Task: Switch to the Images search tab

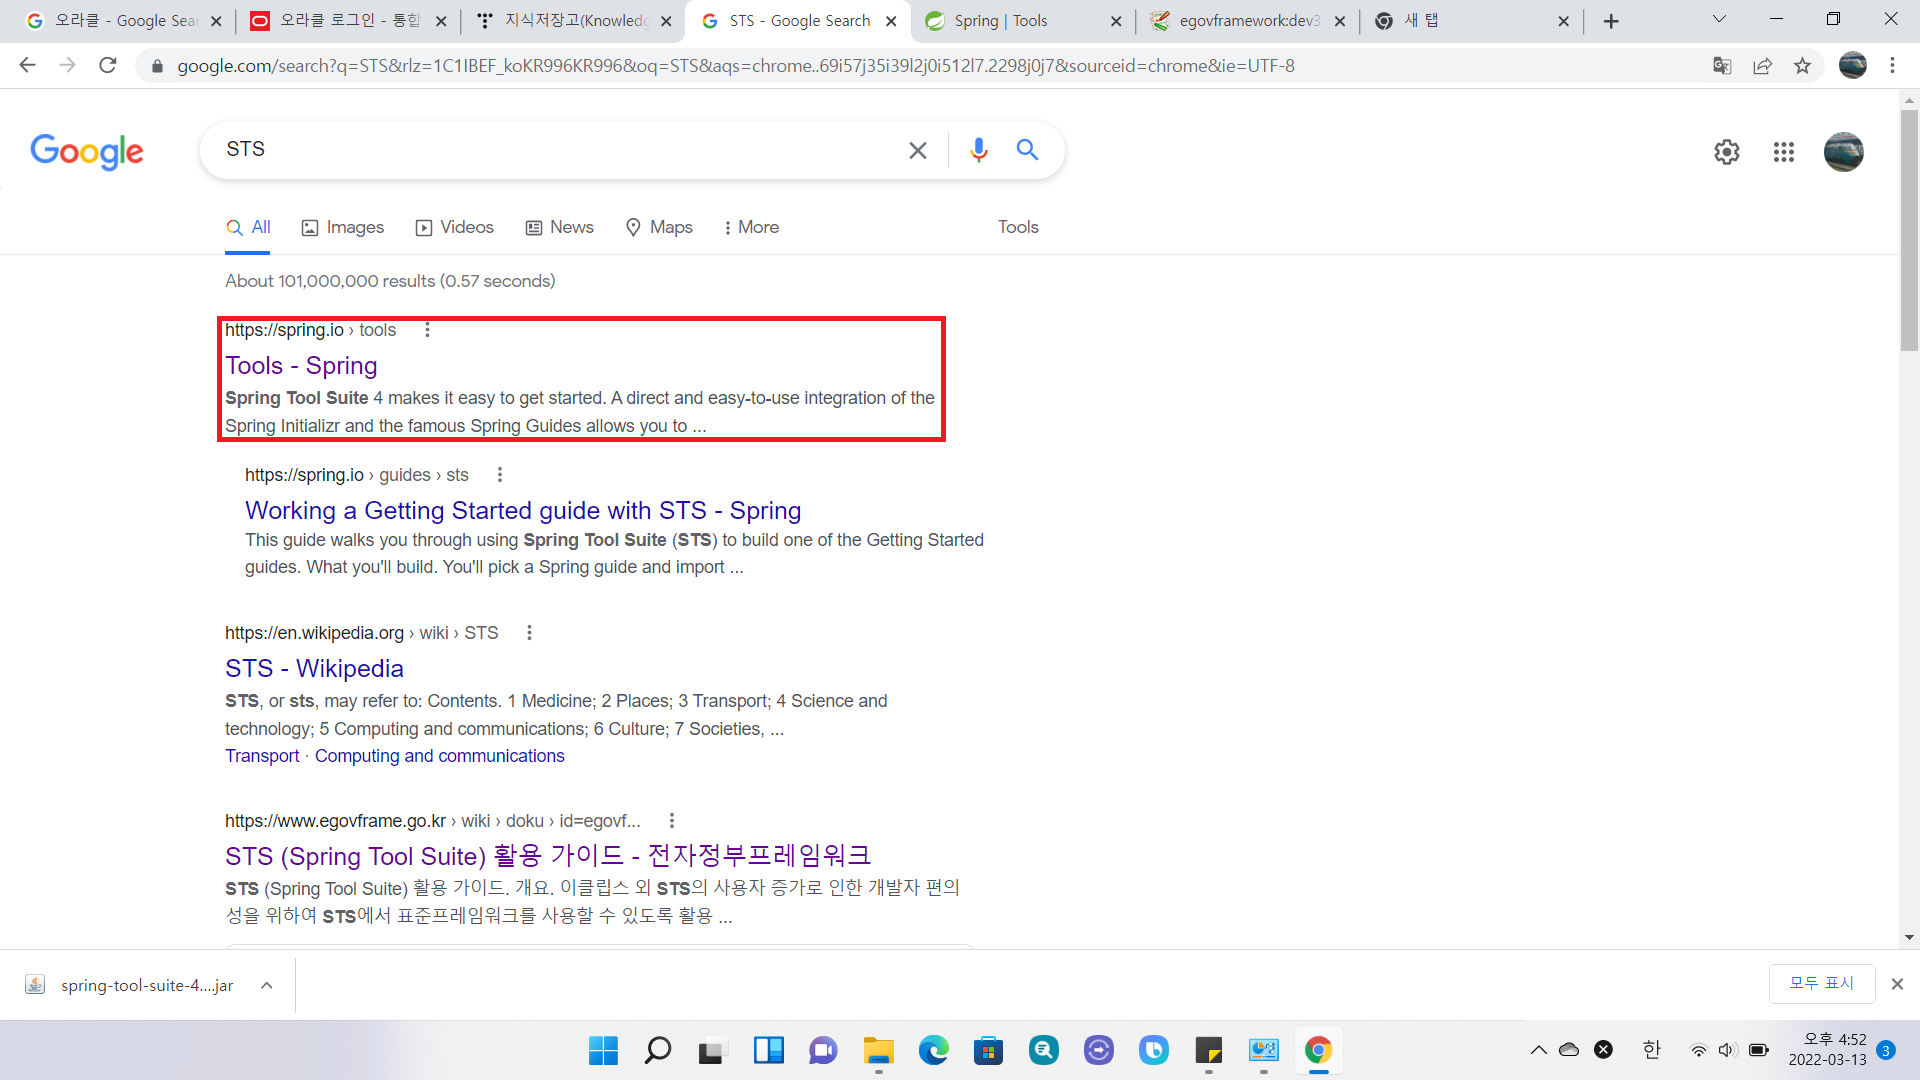Action: (343, 228)
